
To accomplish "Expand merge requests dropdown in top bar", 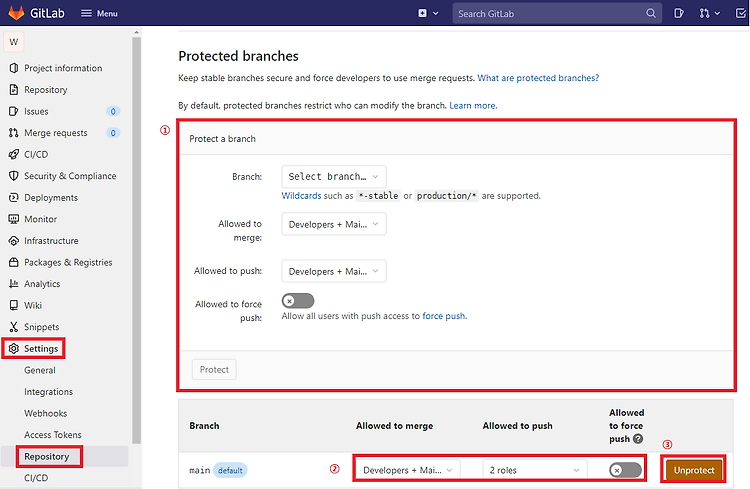I will (717, 13).
